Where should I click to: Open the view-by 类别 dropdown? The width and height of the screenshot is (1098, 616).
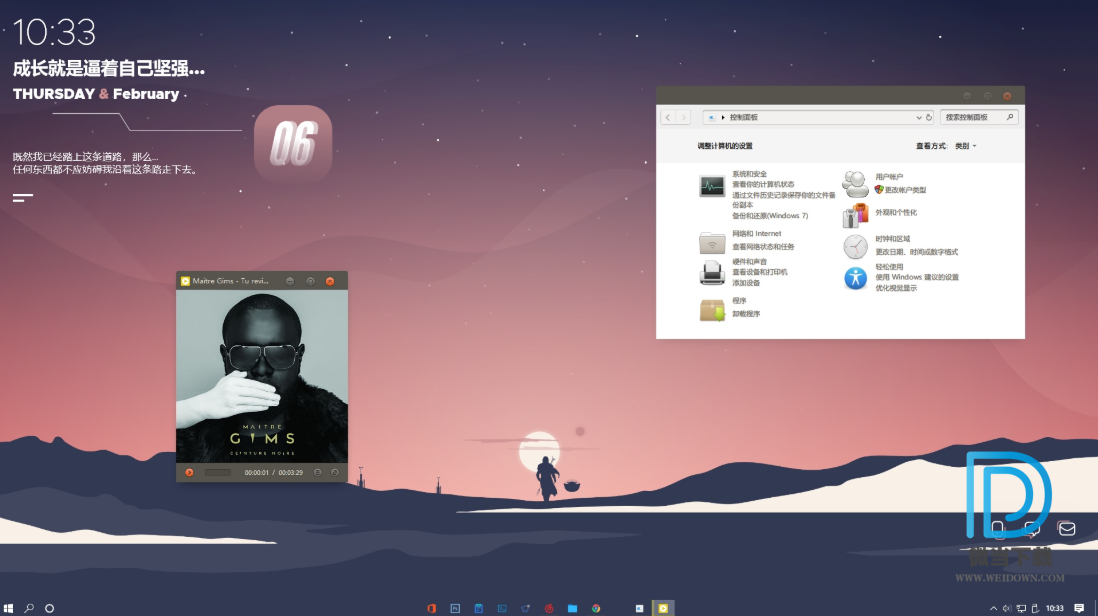click(966, 146)
